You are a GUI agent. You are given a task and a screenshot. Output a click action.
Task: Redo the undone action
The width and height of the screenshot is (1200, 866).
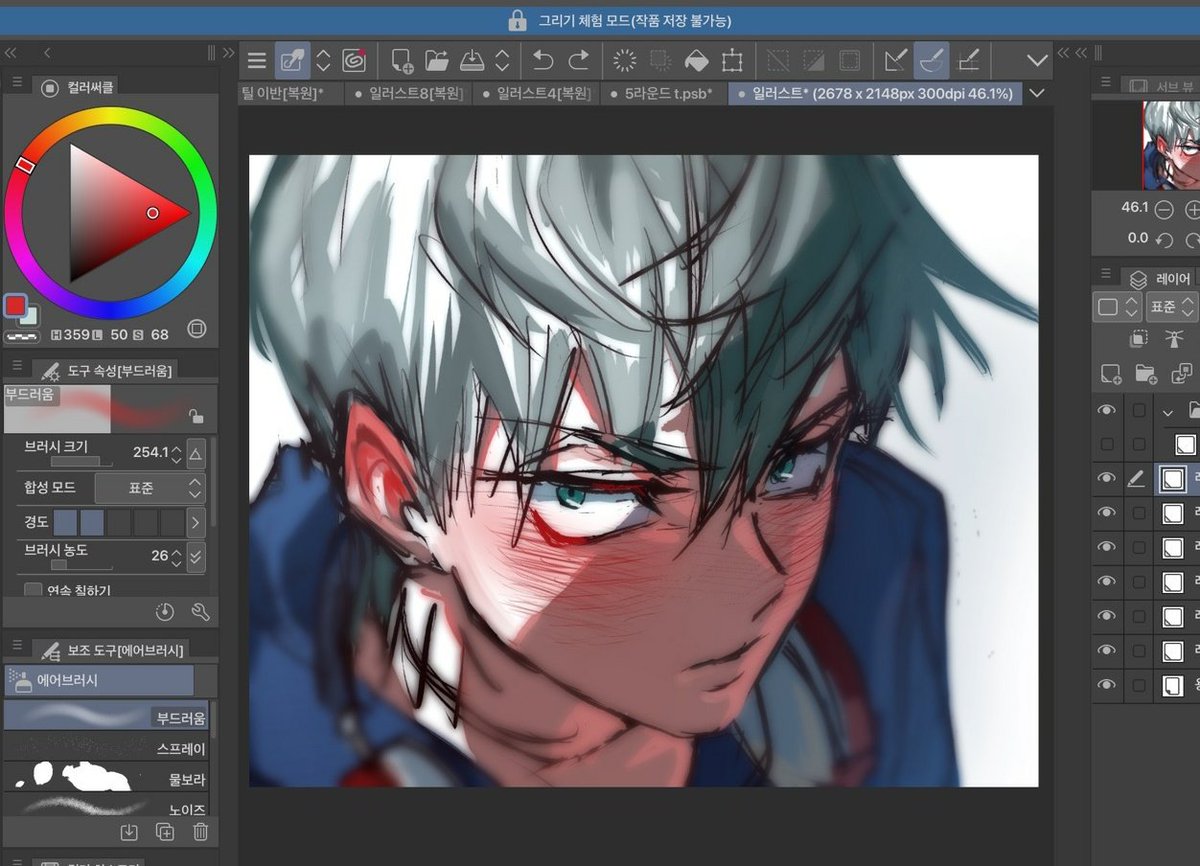pyautogui.click(x=579, y=61)
